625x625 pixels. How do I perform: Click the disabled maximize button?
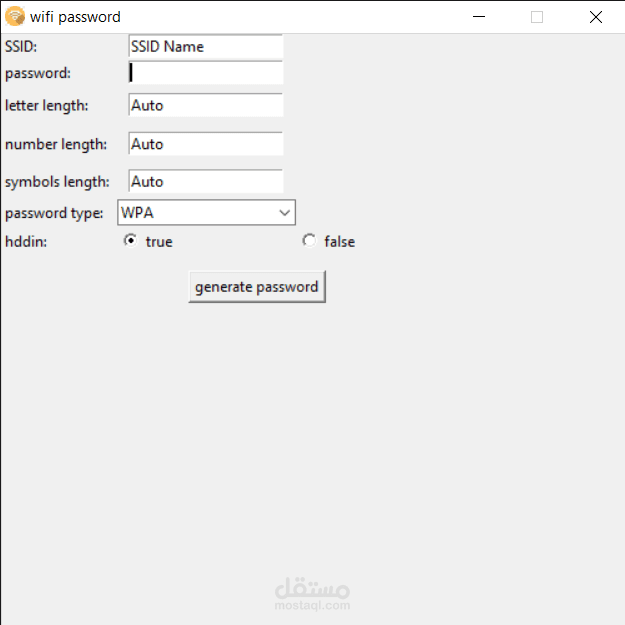[537, 17]
